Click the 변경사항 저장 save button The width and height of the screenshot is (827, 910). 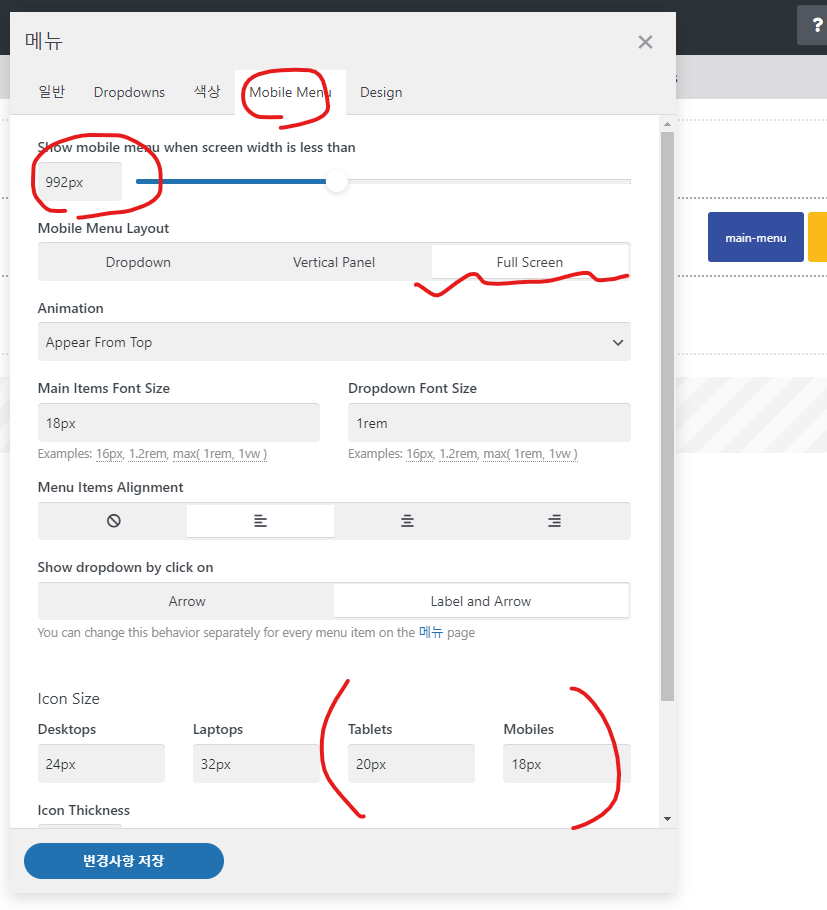coord(124,861)
